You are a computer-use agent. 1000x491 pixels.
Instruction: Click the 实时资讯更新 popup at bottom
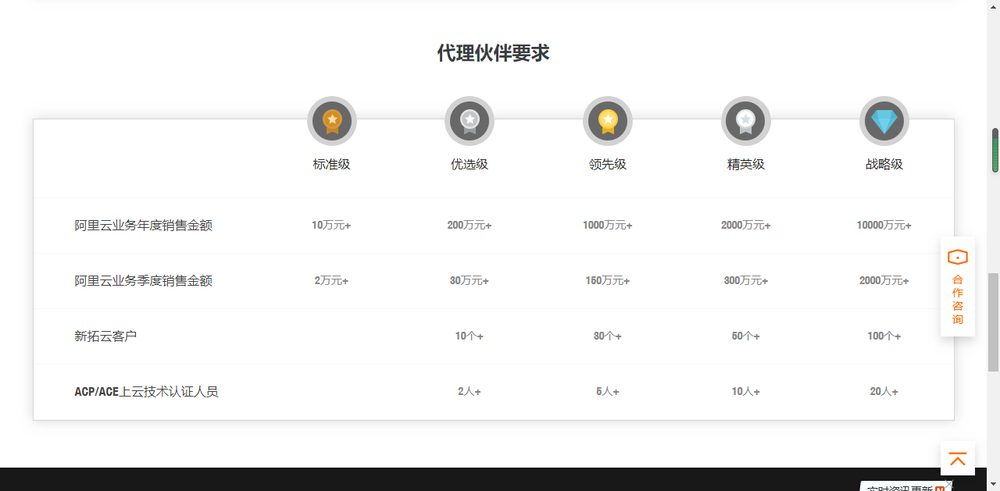tap(906, 487)
